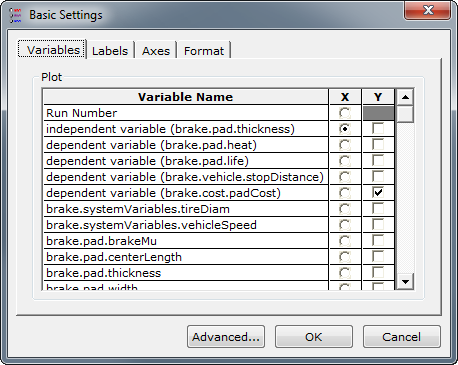Open the Axes tab

[x=156, y=51]
